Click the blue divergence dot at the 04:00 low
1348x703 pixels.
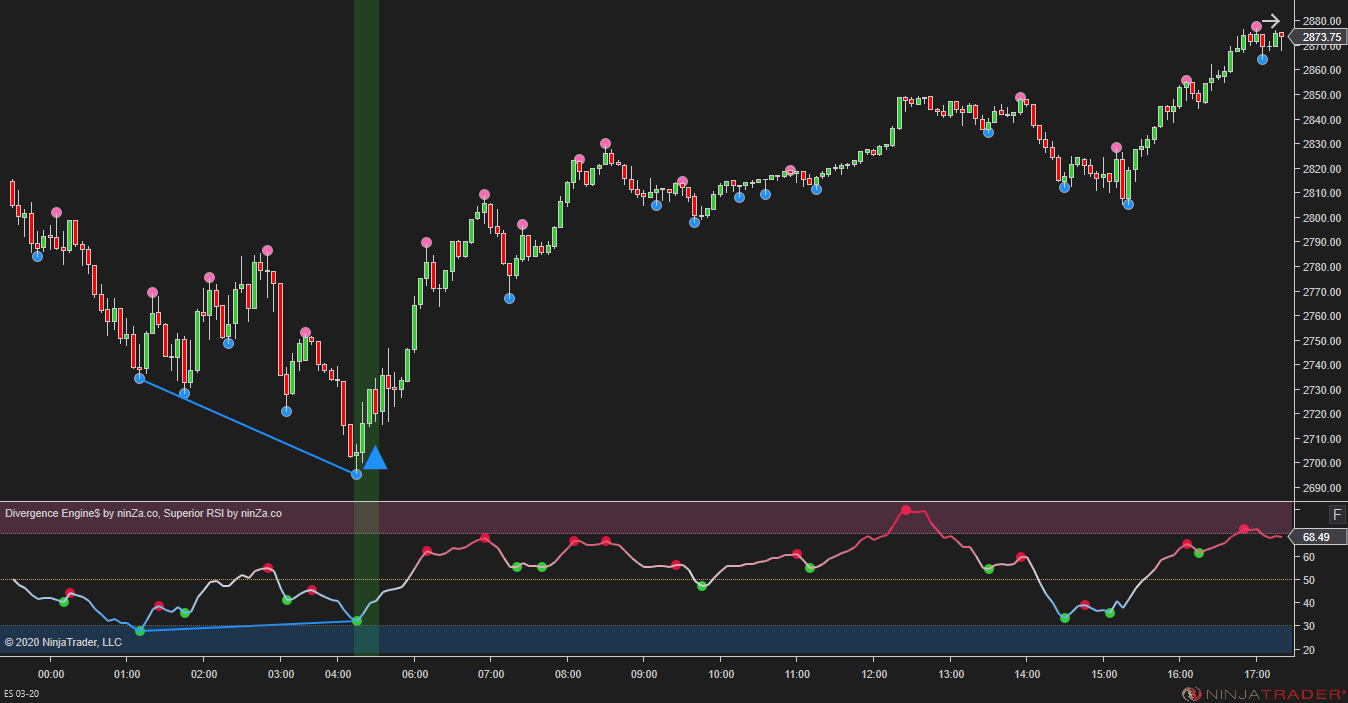pyautogui.click(x=355, y=474)
